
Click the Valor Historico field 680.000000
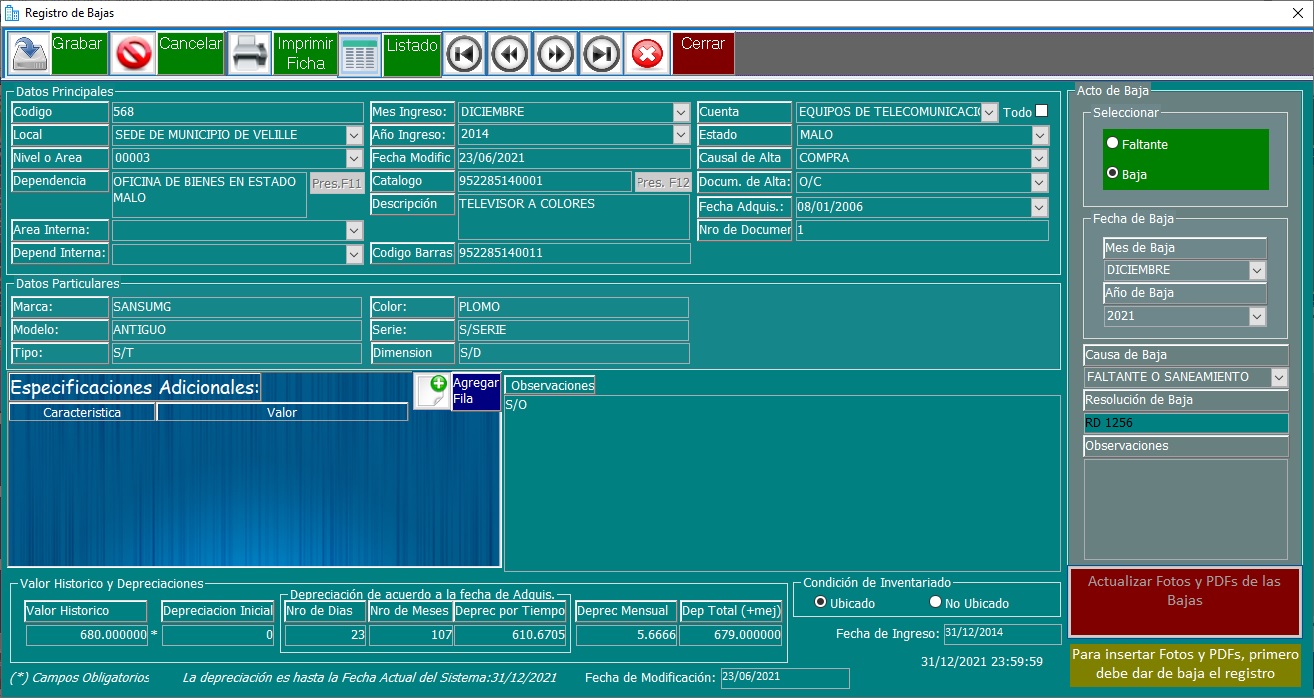pos(87,635)
